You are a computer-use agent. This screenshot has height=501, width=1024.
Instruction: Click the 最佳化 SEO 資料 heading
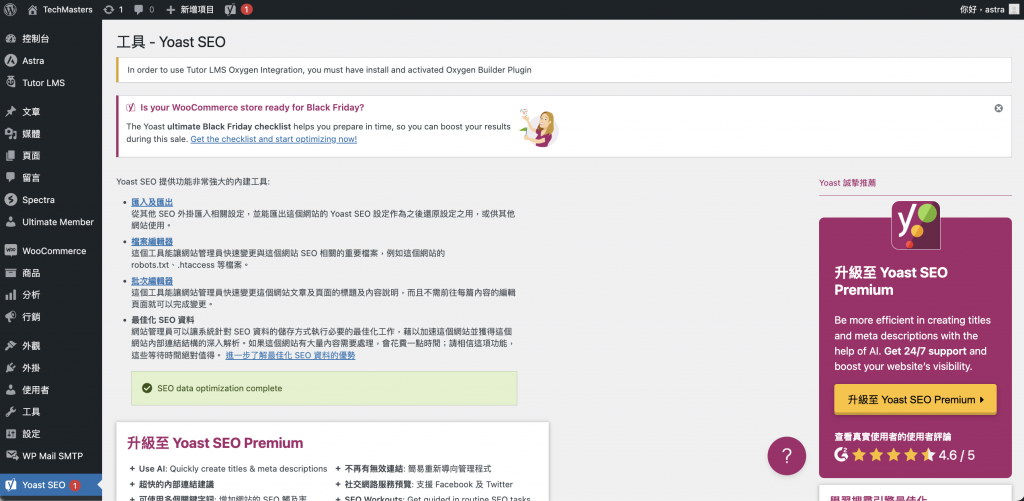click(x=163, y=320)
